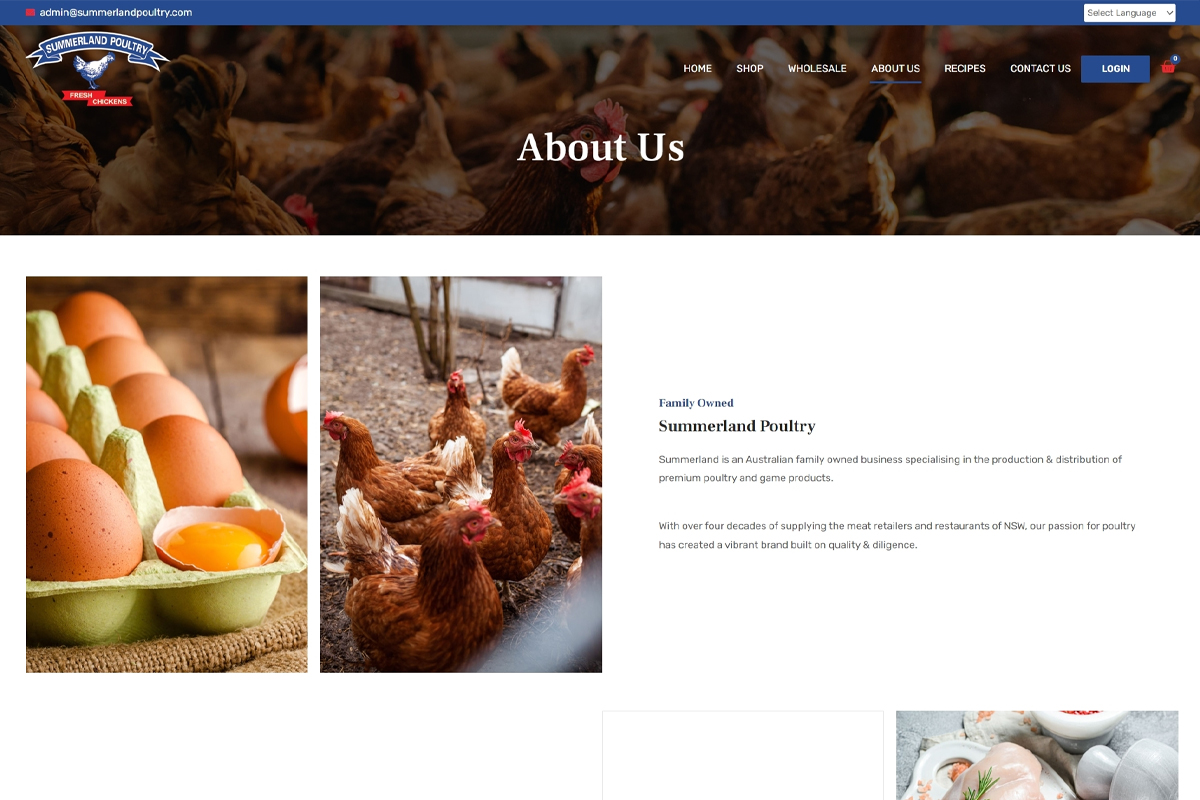Image resolution: width=1200 pixels, height=800 pixels.
Task: Click the Family Owned subtitle text
Action: click(696, 403)
